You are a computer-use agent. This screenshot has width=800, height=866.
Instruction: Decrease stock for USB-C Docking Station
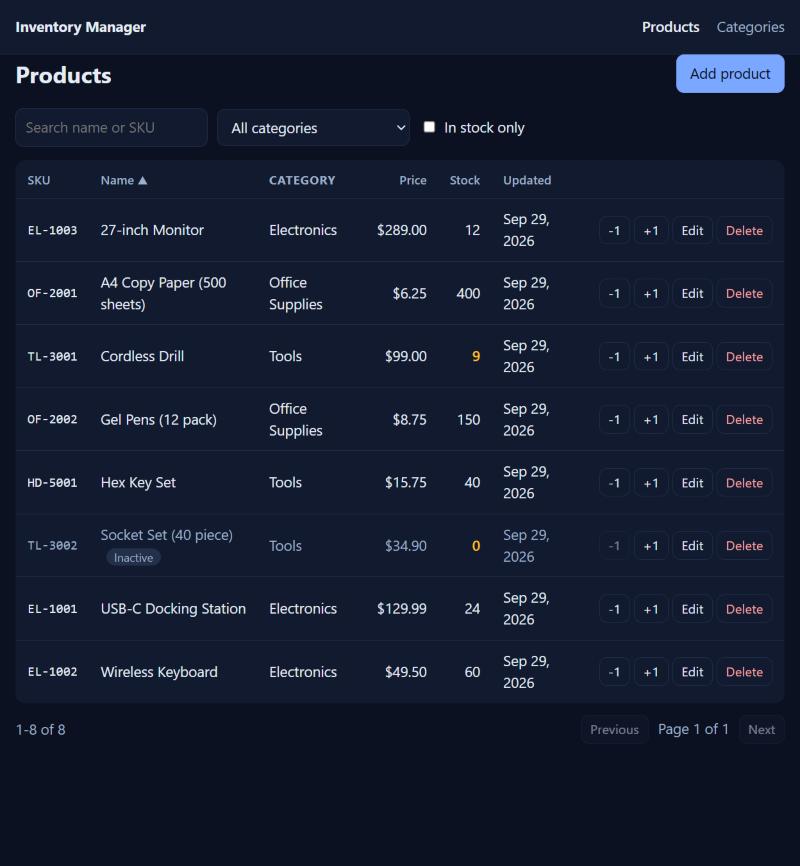[x=614, y=609]
